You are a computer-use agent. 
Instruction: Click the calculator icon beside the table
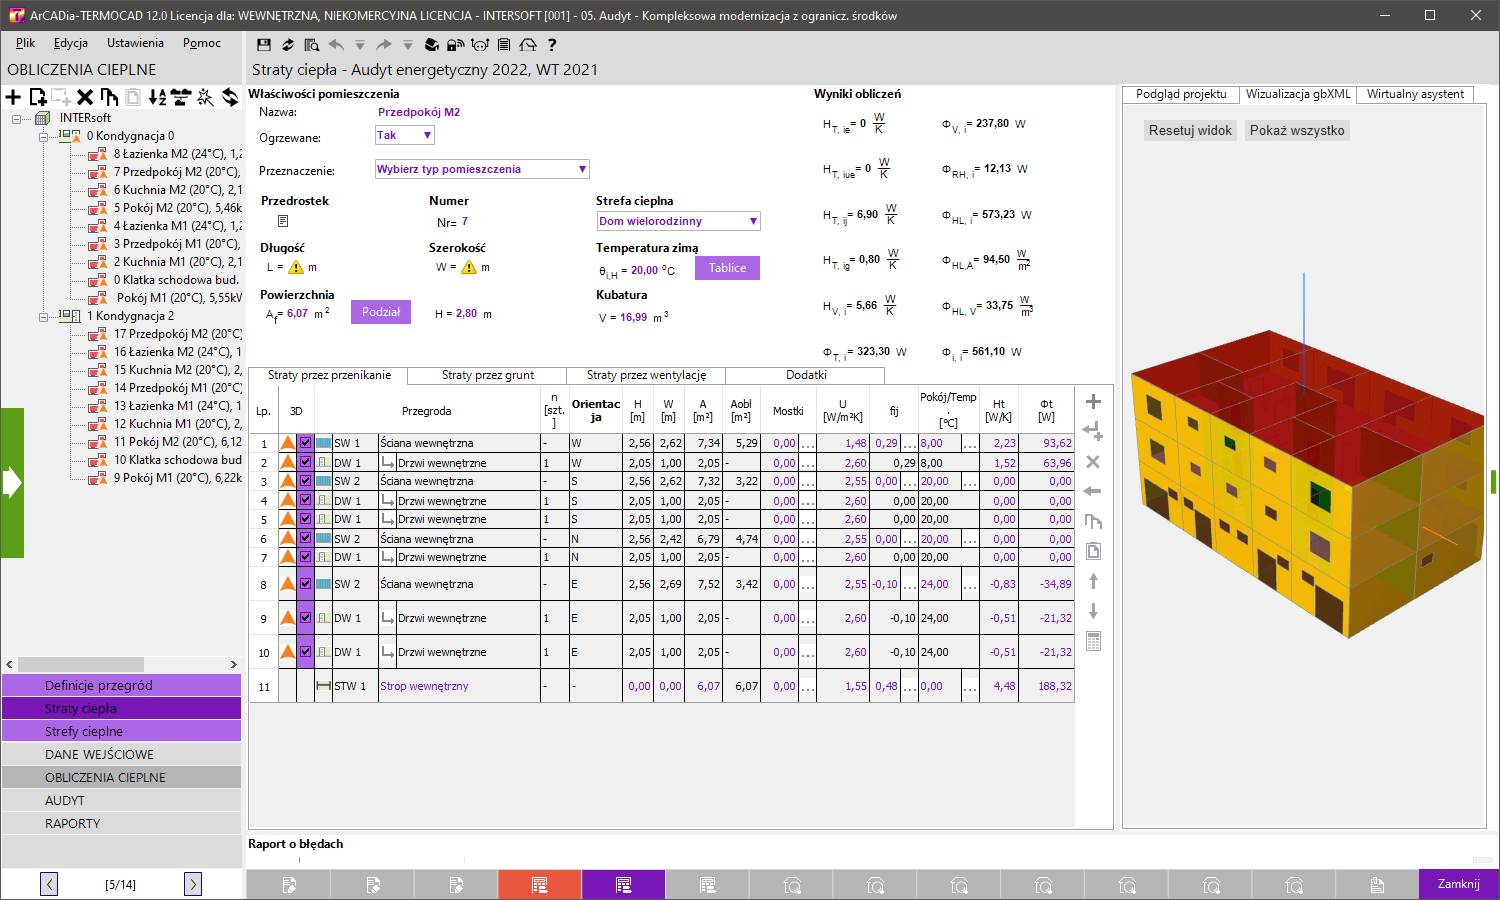[1093, 643]
